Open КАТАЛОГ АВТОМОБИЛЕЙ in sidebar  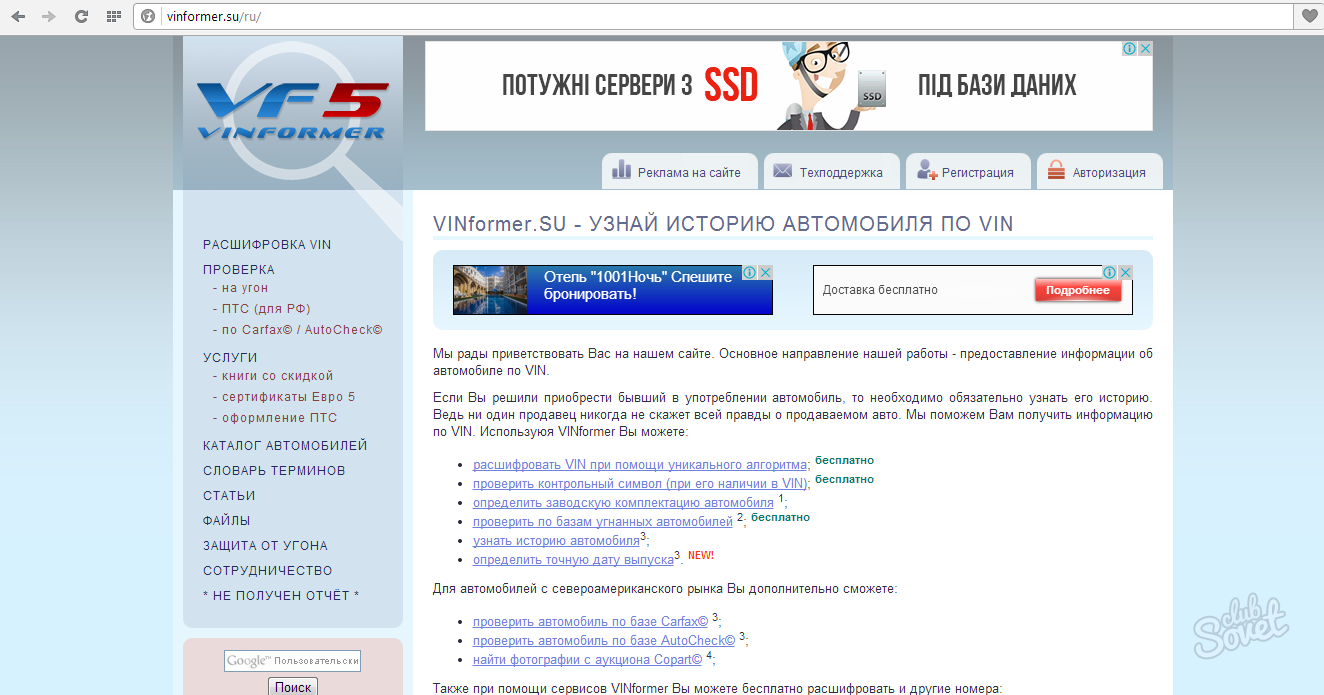coord(285,446)
